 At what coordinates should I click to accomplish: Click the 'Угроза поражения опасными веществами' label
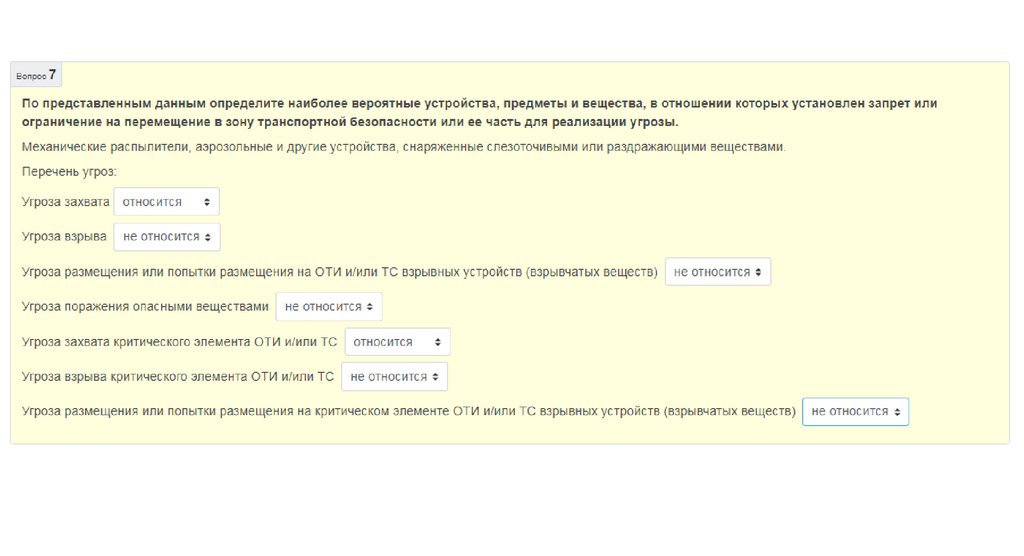click(145, 307)
